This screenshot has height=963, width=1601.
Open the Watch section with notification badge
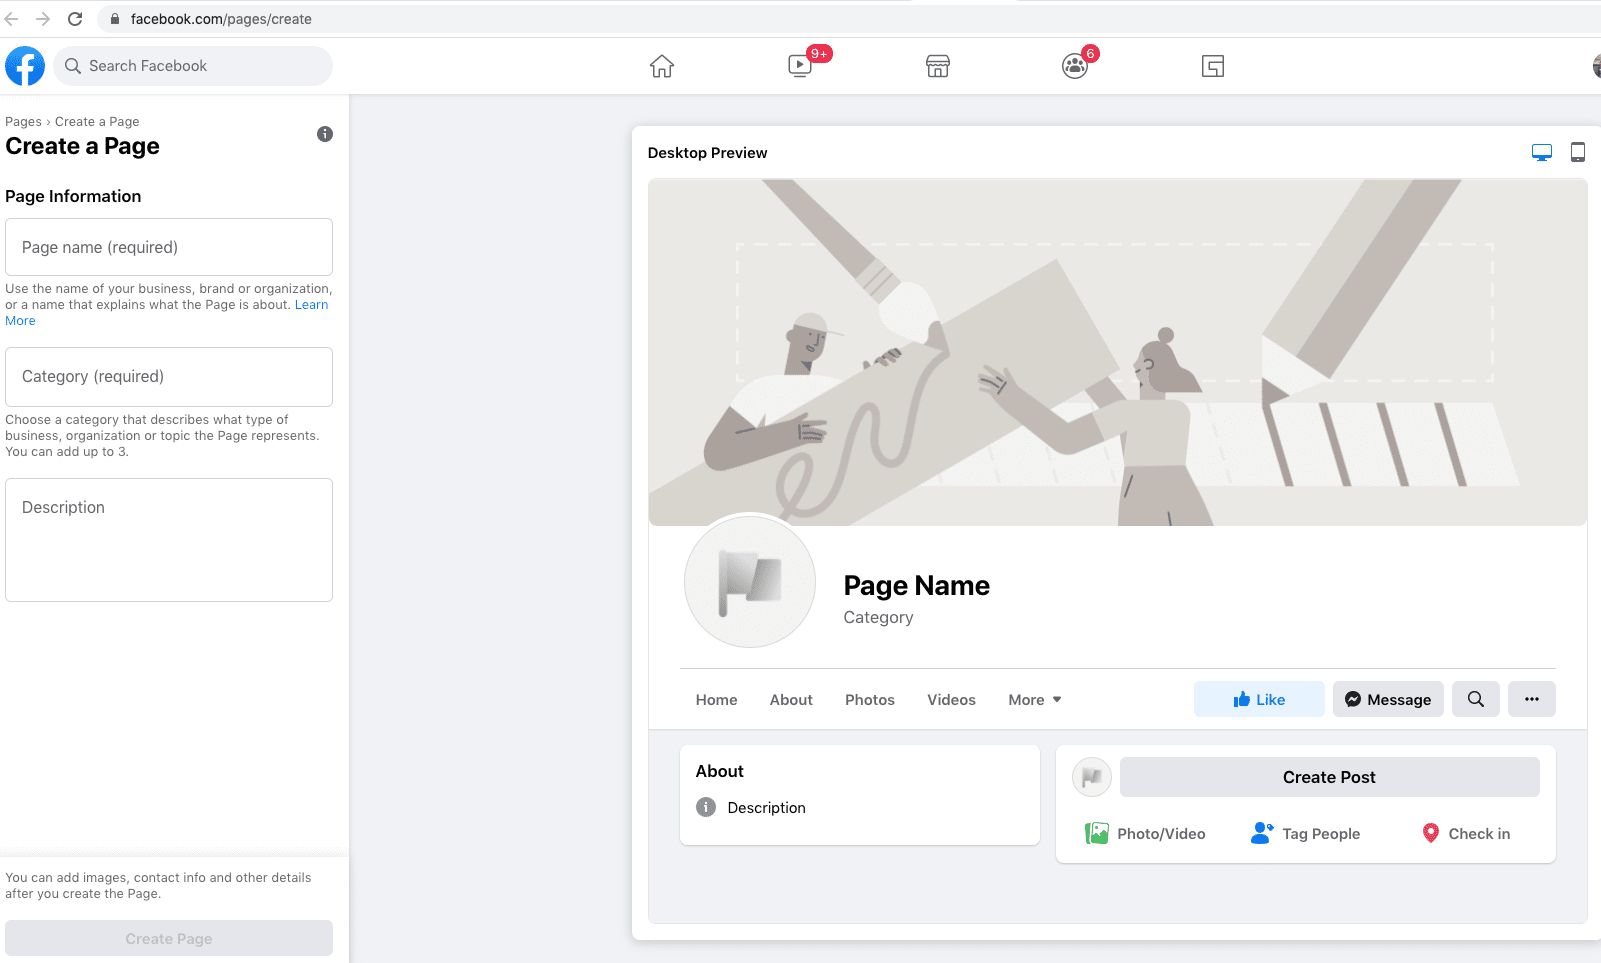coord(799,65)
